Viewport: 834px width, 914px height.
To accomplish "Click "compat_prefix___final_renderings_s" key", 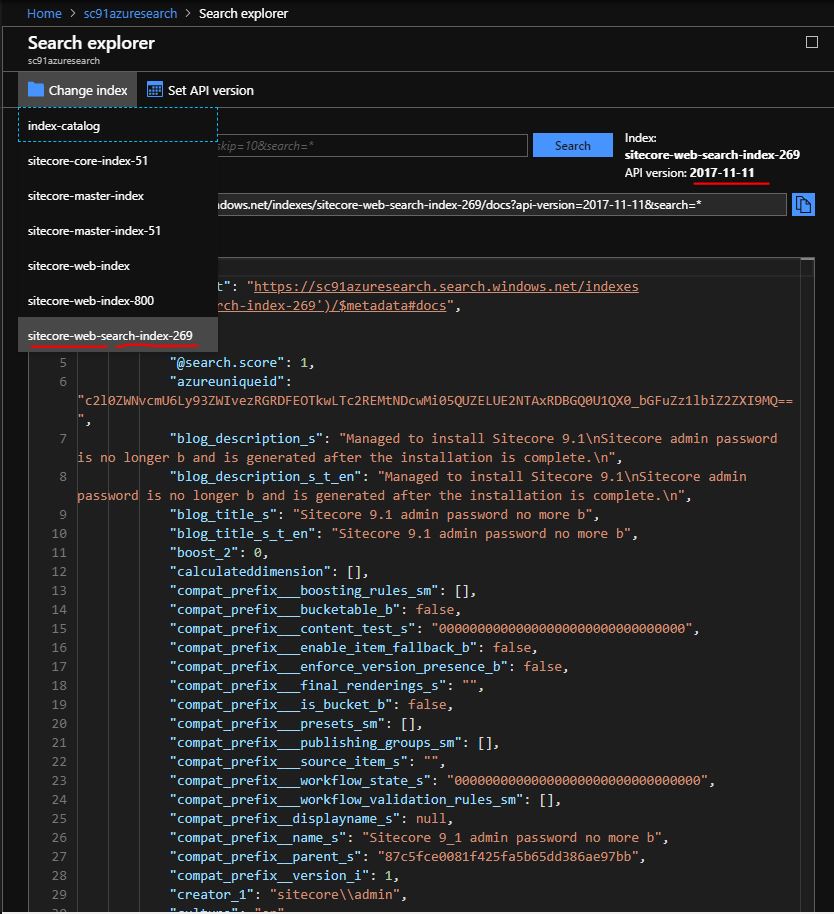I will (308, 686).
